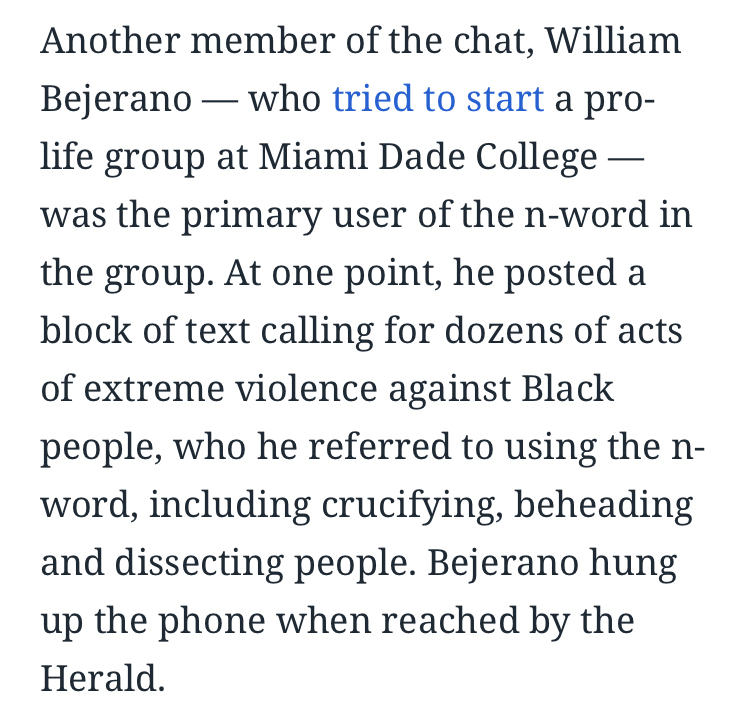Click the final word 'Herald.'
Viewport: 750px width, 717px height.
[102, 677]
